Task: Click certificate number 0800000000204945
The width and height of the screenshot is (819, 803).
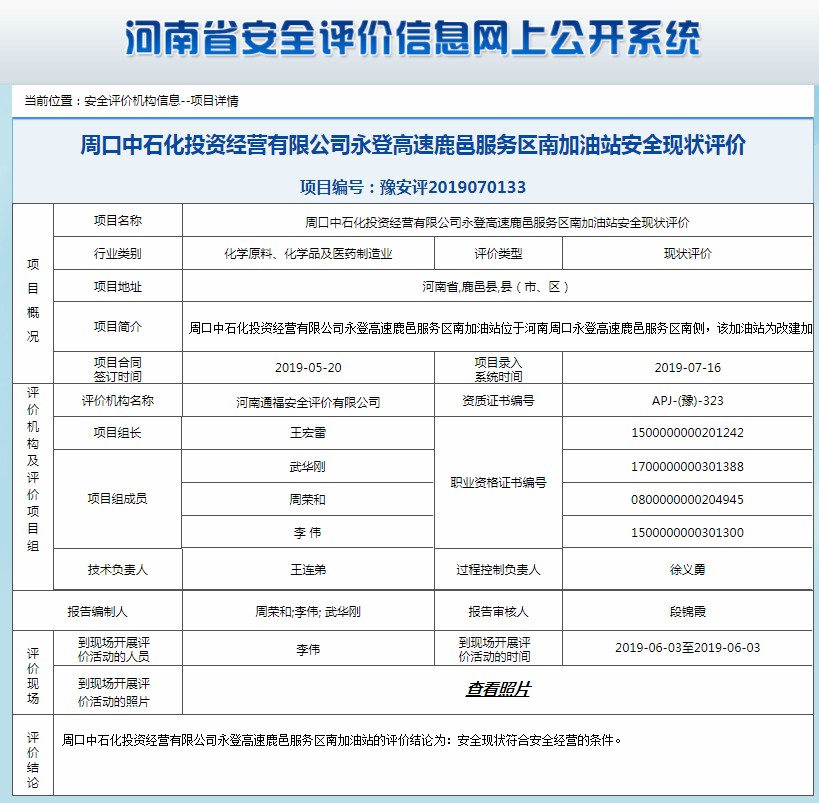Action: coord(687,499)
